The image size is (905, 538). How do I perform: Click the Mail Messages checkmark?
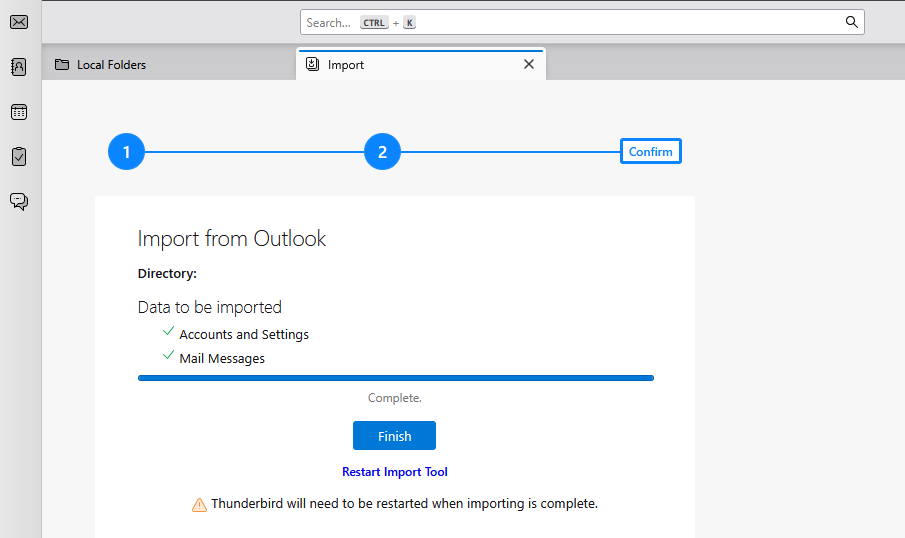click(168, 356)
